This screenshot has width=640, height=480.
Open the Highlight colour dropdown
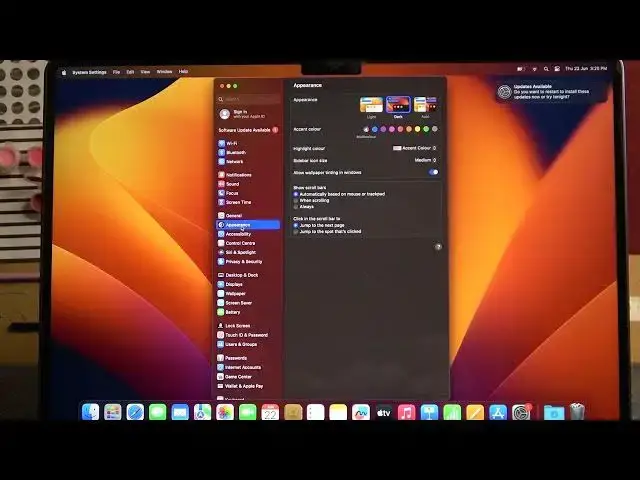(x=415, y=148)
